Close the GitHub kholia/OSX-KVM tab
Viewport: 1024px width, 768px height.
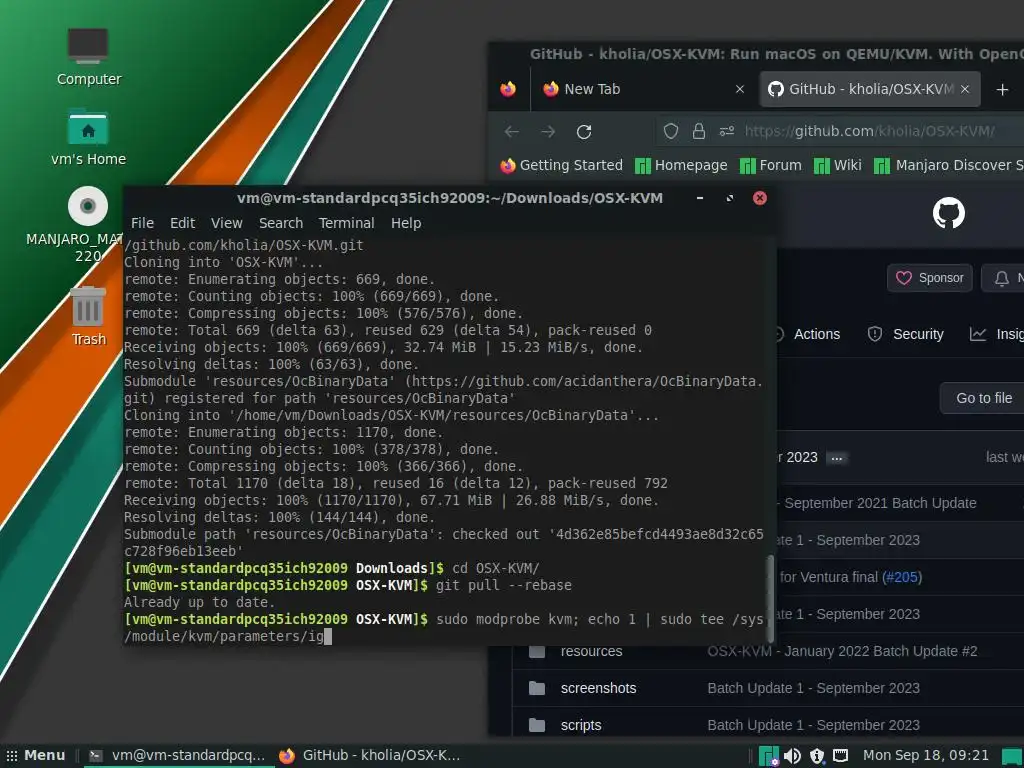point(965,89)
